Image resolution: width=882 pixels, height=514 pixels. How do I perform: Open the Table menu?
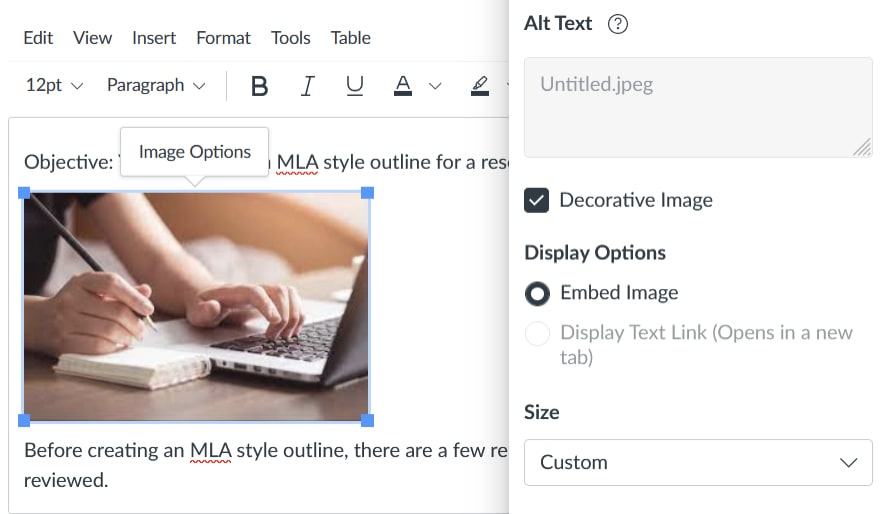pos(350,38)
